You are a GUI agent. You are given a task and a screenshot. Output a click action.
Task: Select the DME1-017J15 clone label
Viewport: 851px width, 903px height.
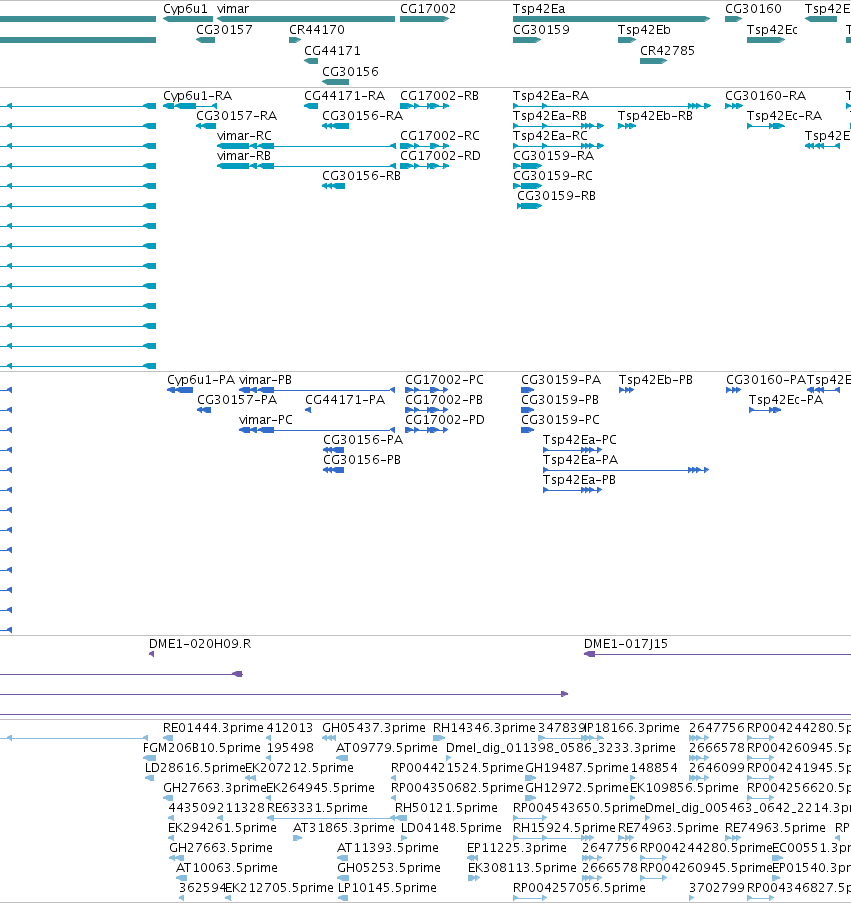pyautogui.click(x=626, y=644)
